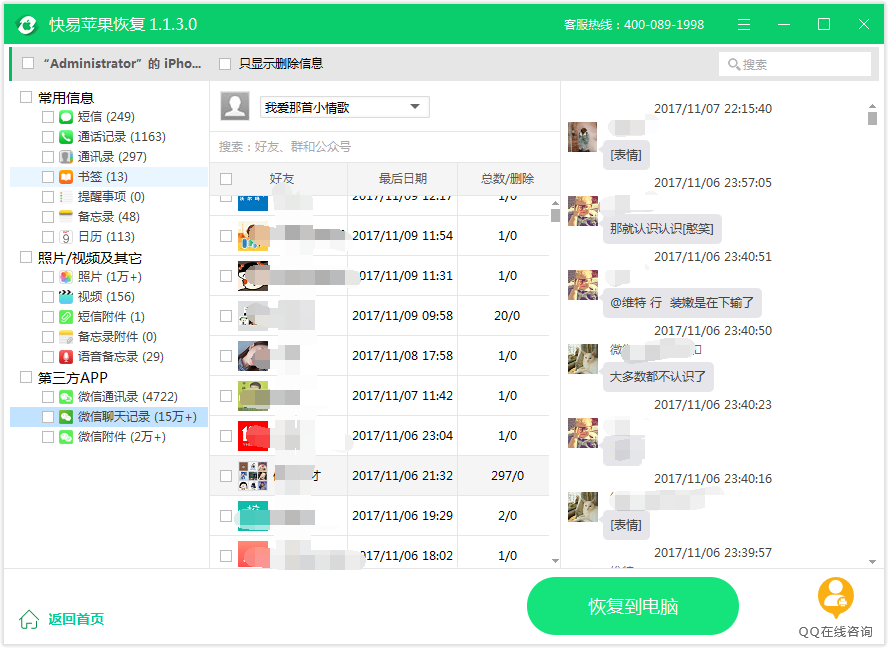Select 微信附件 (2万+) in the tree
The width and height of the screenshot is (888, 648).
(122, 437)
